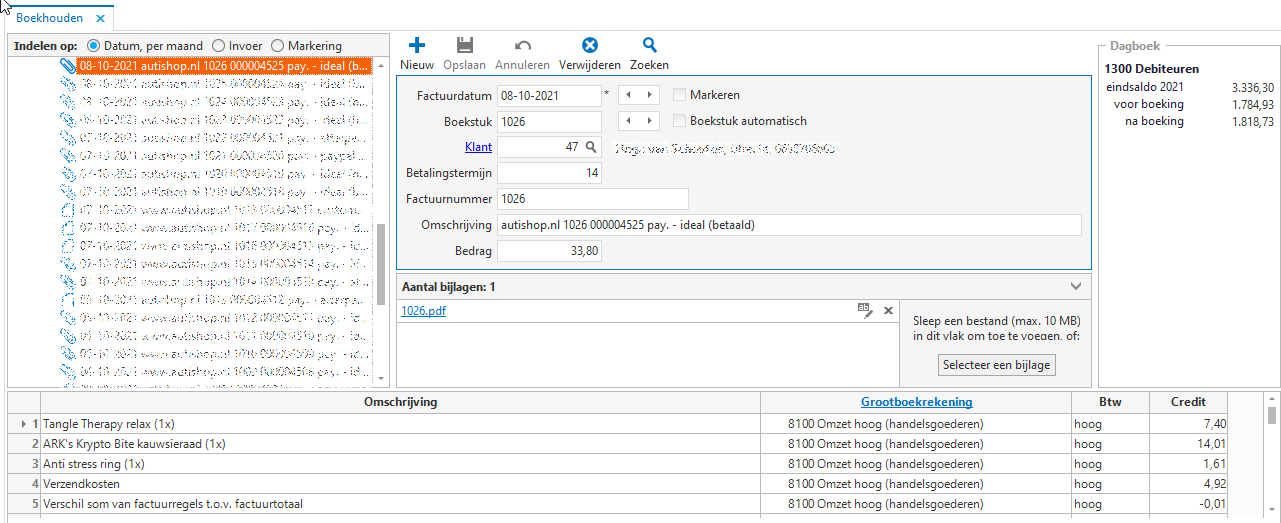
Task: Collapse the 'Aantal bijlagen' panel chevron
Action: click(x=1076, y=286)
